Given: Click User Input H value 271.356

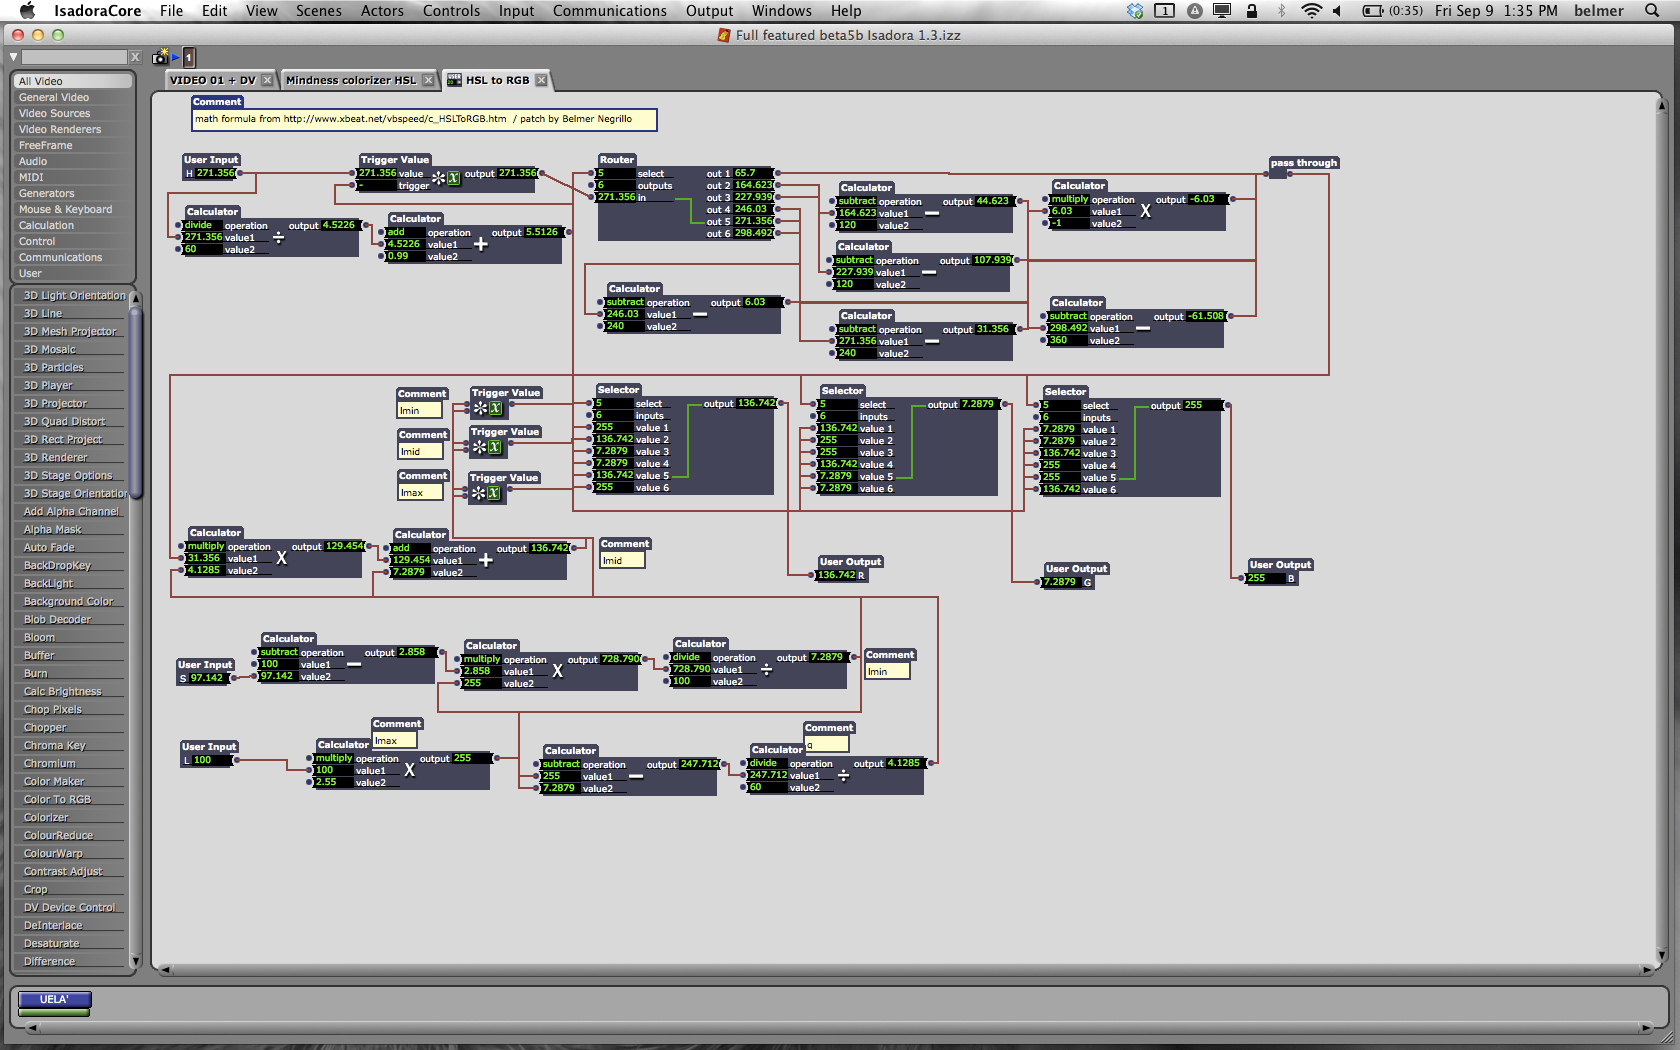Looking at the screenshot, I should [215, 173].
